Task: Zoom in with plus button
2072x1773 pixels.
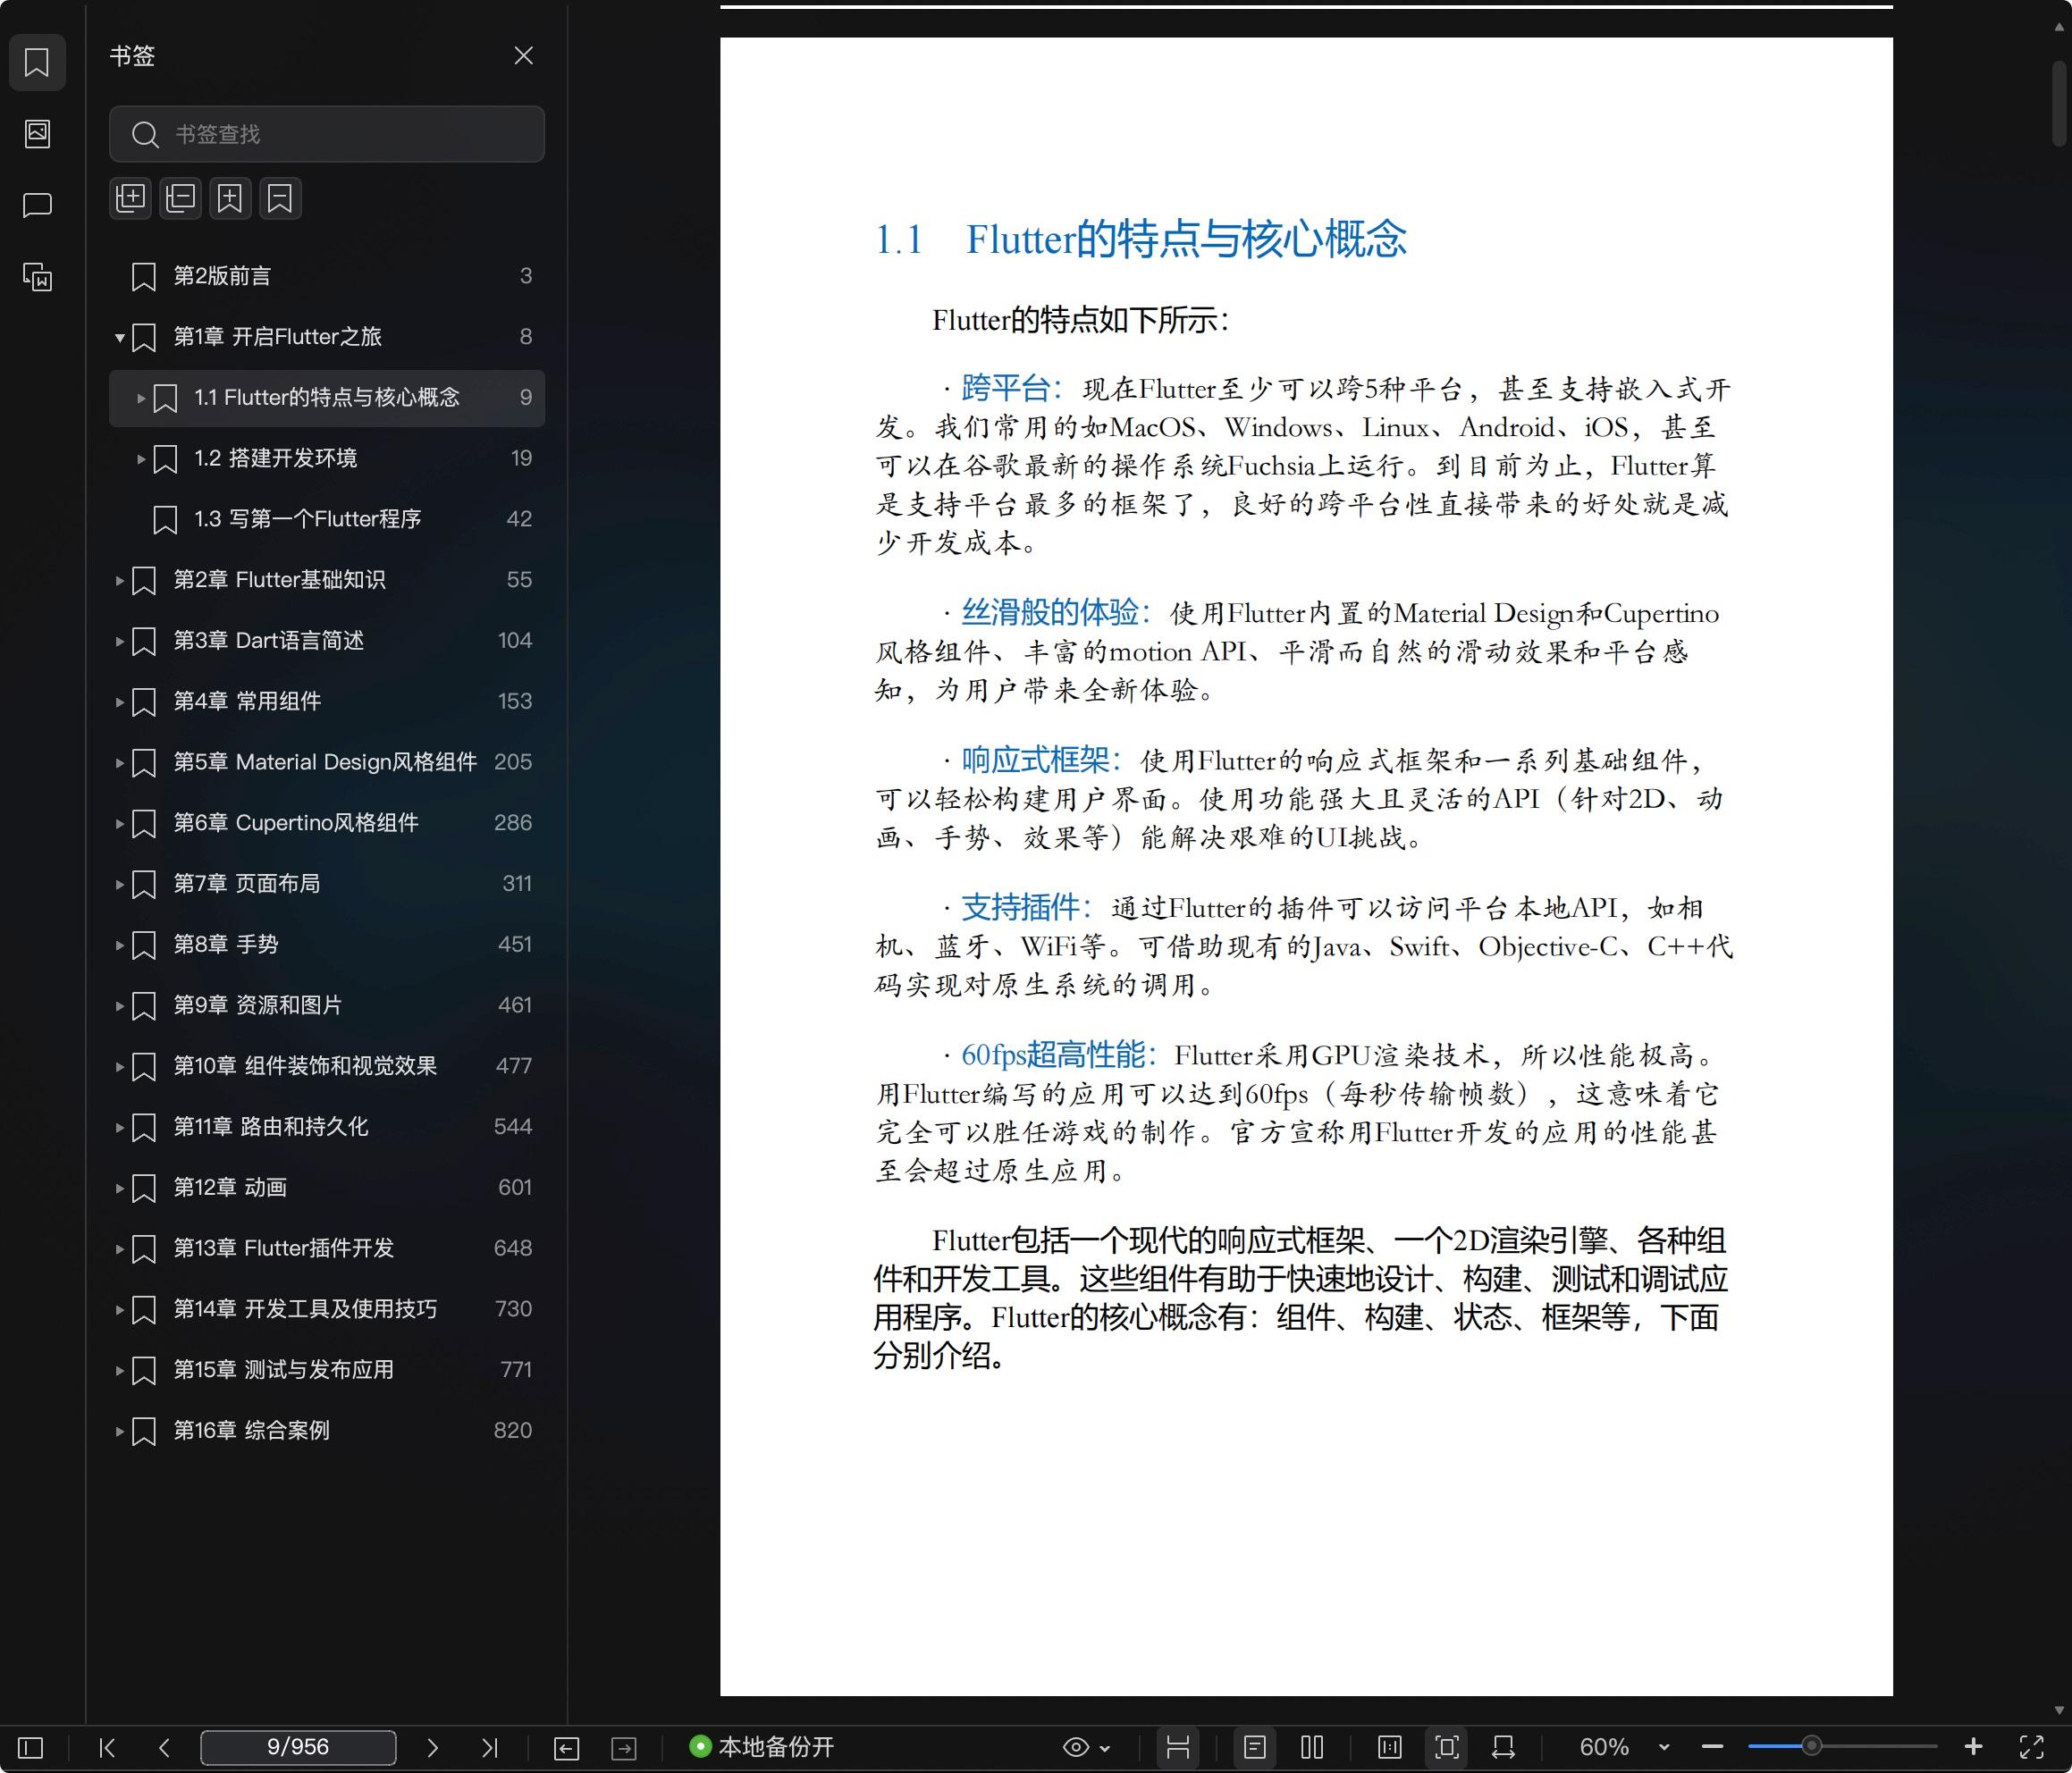Action: pos(1973,1747)
